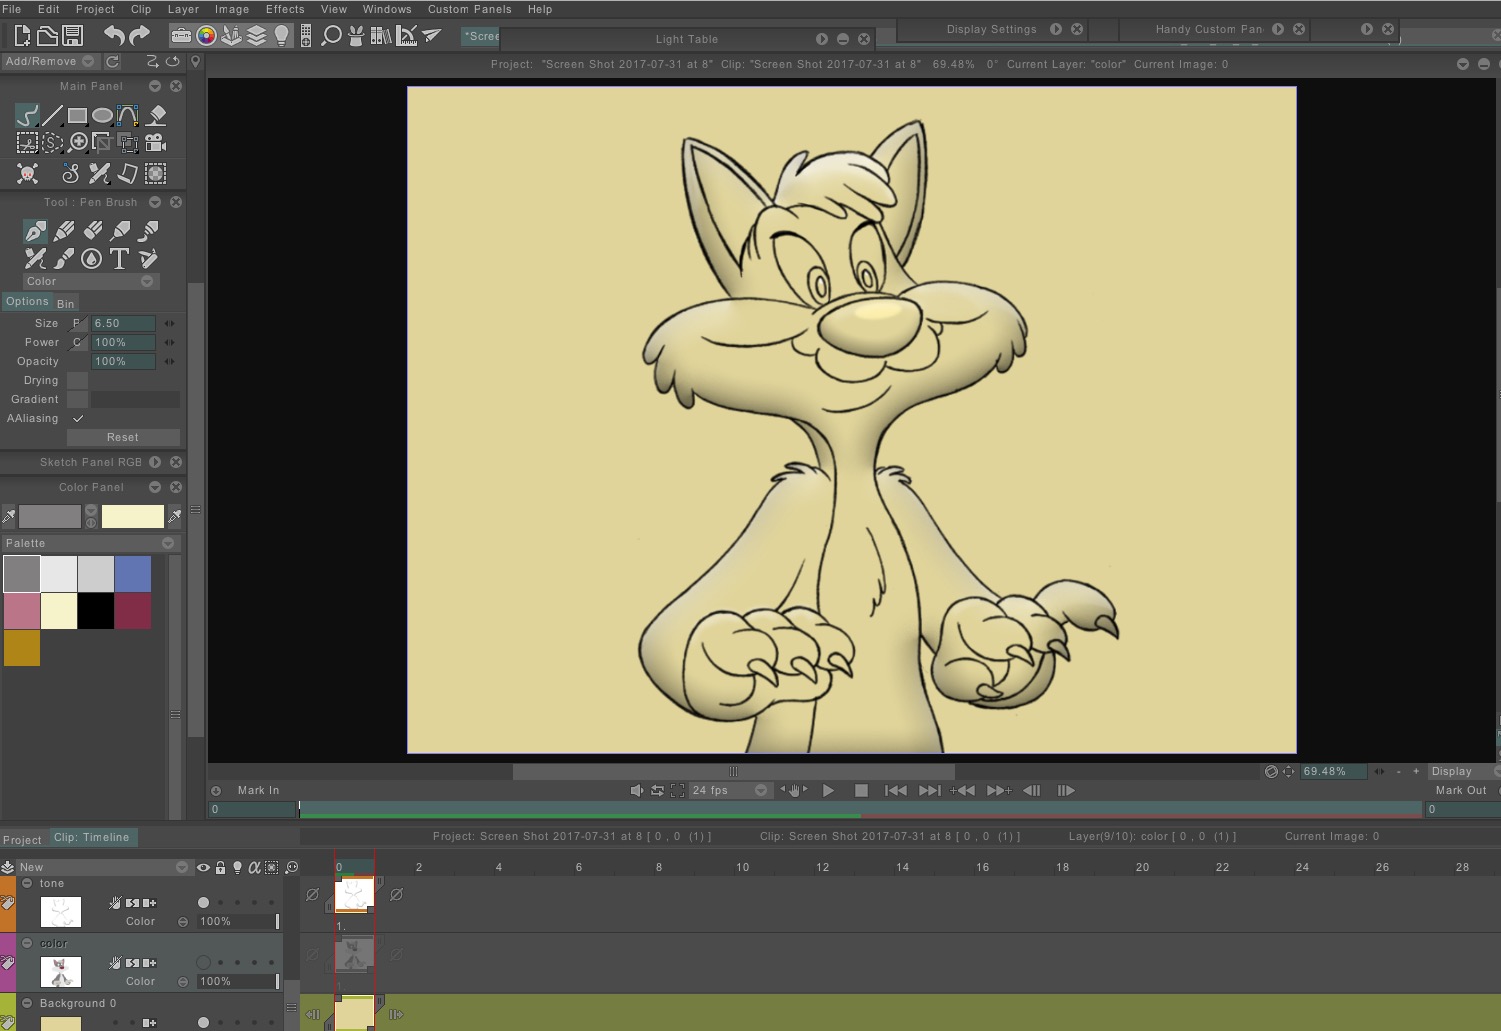Screen dimensions: 1501x1031
Task: Toggle AAliasing checkbox in tool options
Action: pyautogui.click(x=78, y=418)
